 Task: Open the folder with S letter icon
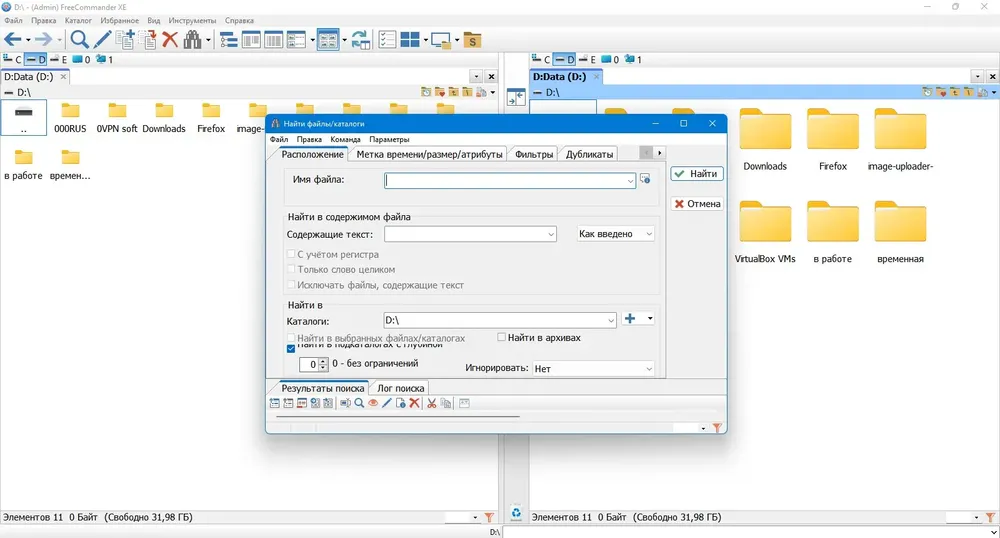472,41
